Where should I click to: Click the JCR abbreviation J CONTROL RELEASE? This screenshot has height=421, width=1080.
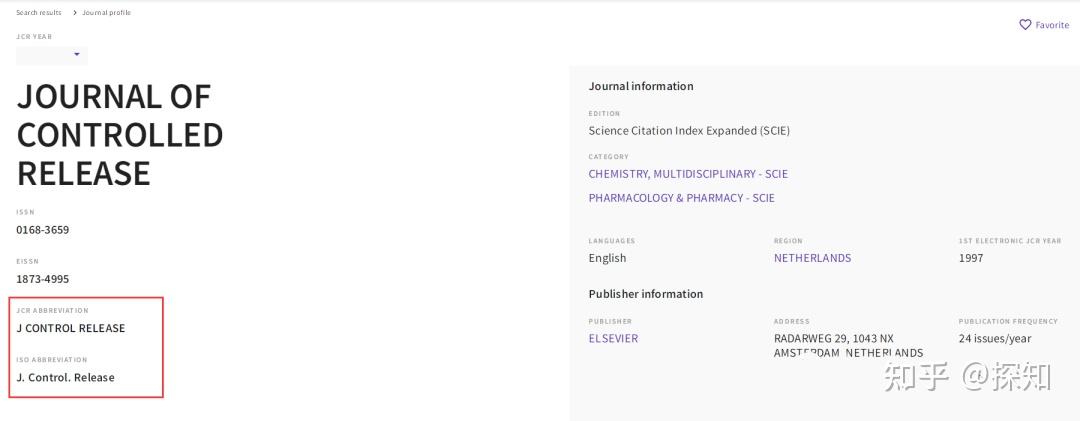[71, 328]
